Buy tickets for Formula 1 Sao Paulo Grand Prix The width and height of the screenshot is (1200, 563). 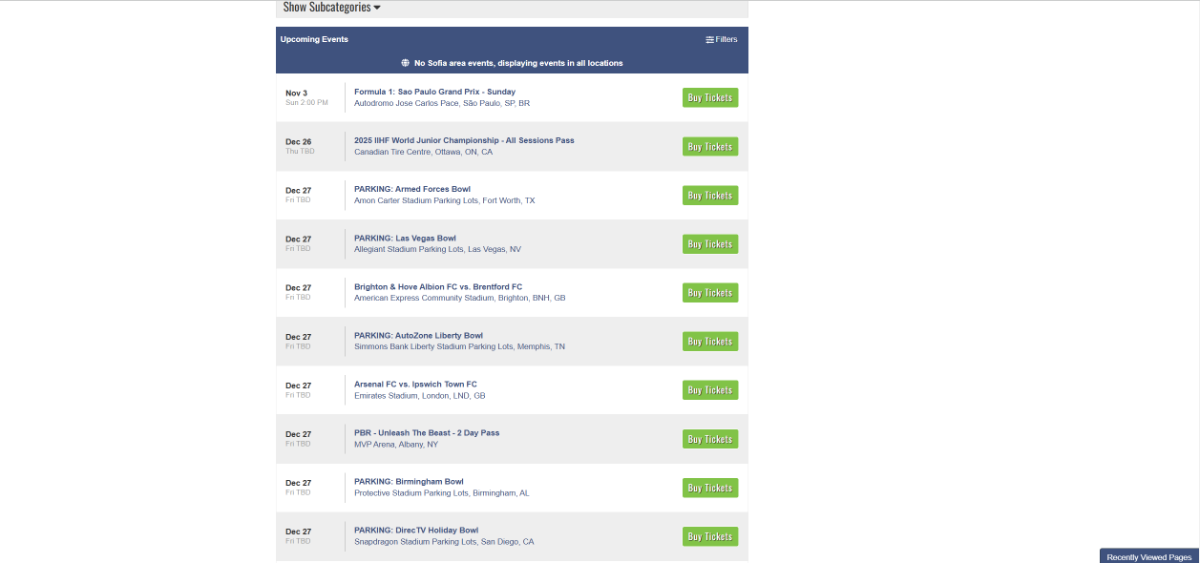[x=710, y=98]
